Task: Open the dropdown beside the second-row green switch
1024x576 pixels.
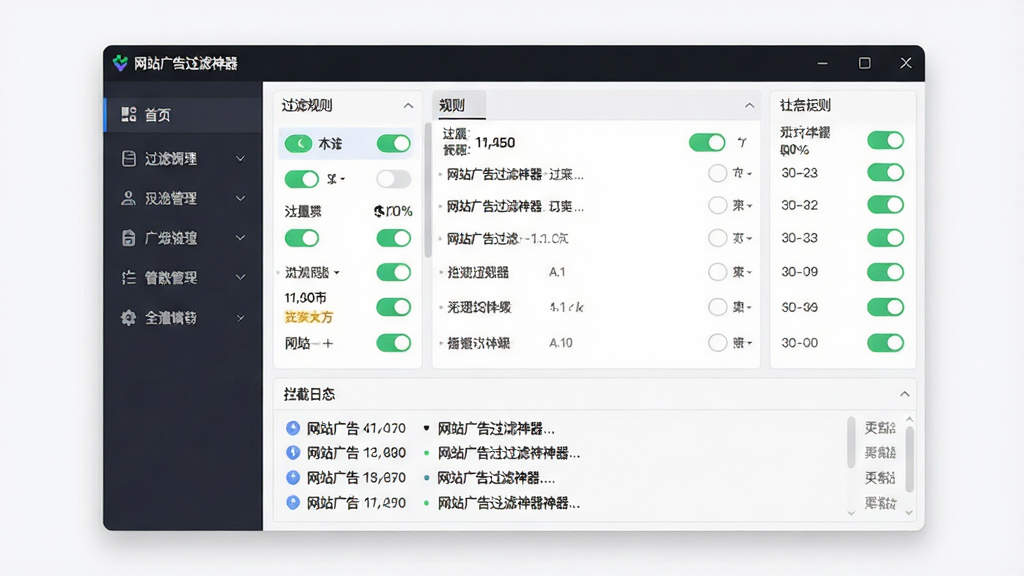Action: (336, 179)
